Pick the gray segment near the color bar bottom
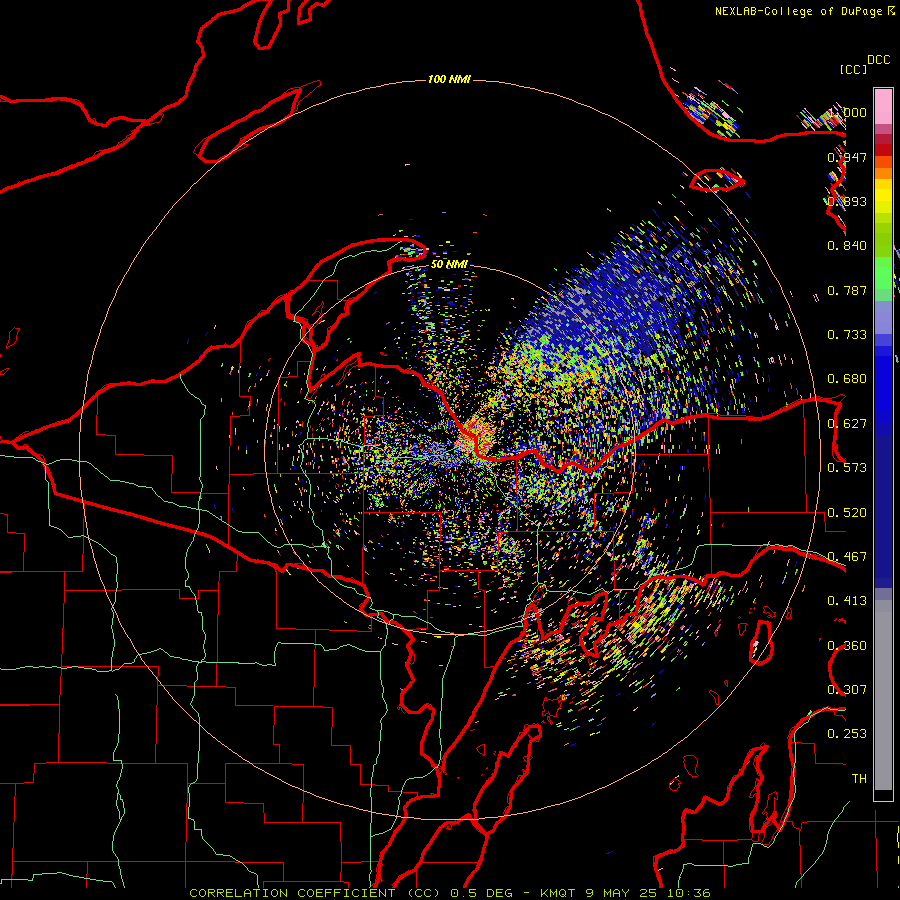Image resolution: width=900 pixels, height=900 pixels. click(x=883, y=695)
